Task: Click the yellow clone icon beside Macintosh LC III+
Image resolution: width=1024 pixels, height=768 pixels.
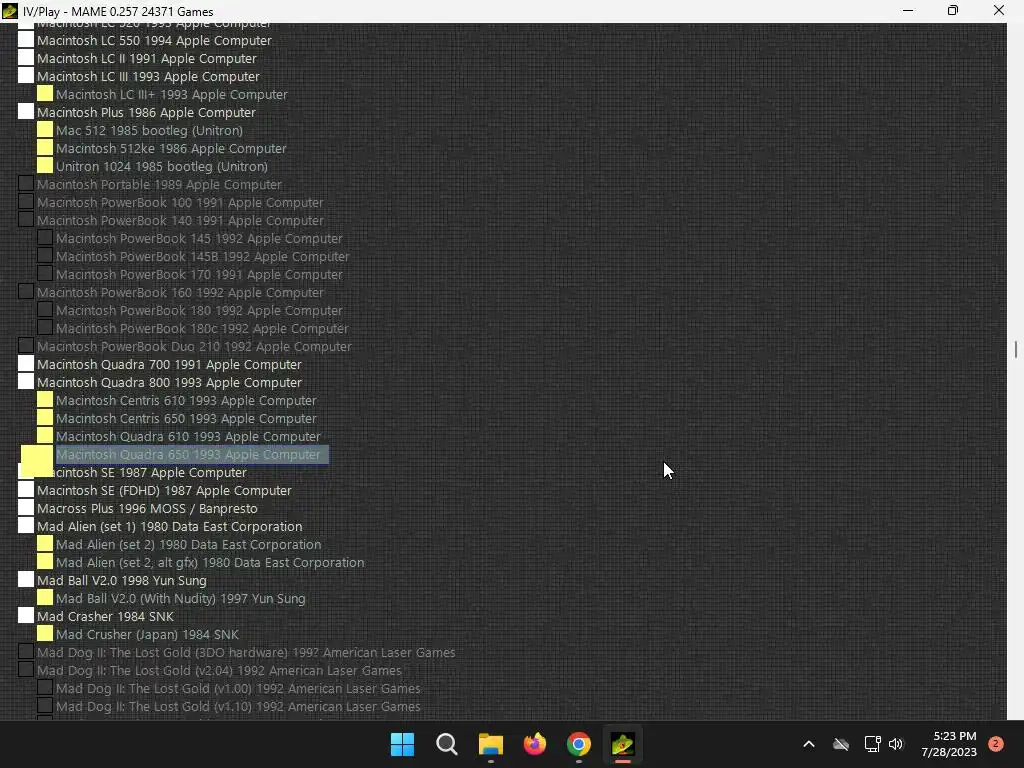Action: (45, 93)
